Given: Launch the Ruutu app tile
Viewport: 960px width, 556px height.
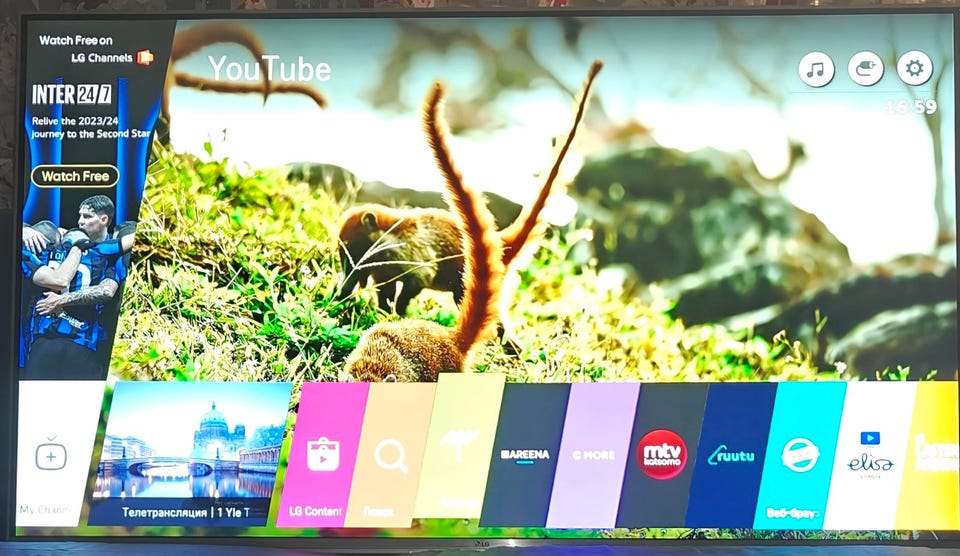Looking at the screenshot, I should 731,456.
